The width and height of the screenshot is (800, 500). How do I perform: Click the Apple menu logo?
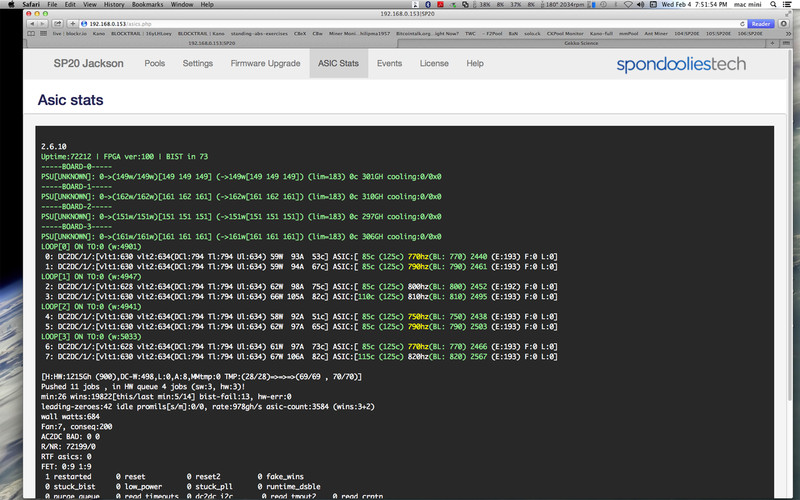(11, 4)
